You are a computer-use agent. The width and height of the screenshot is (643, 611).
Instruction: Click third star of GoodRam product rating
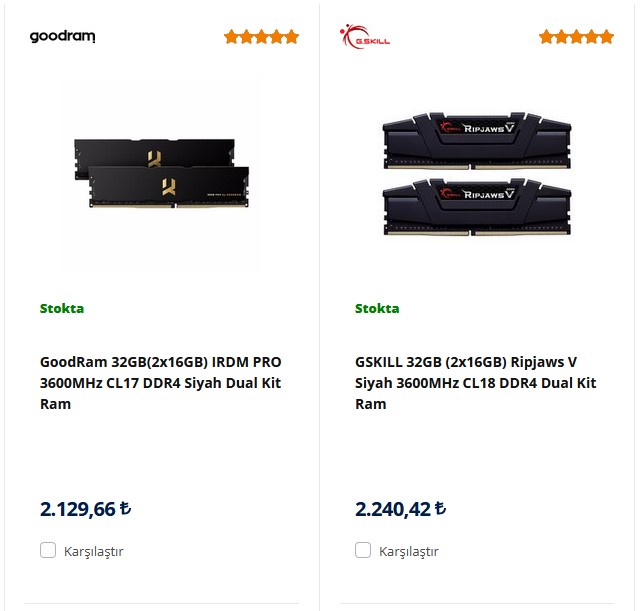tap(262, 37)
